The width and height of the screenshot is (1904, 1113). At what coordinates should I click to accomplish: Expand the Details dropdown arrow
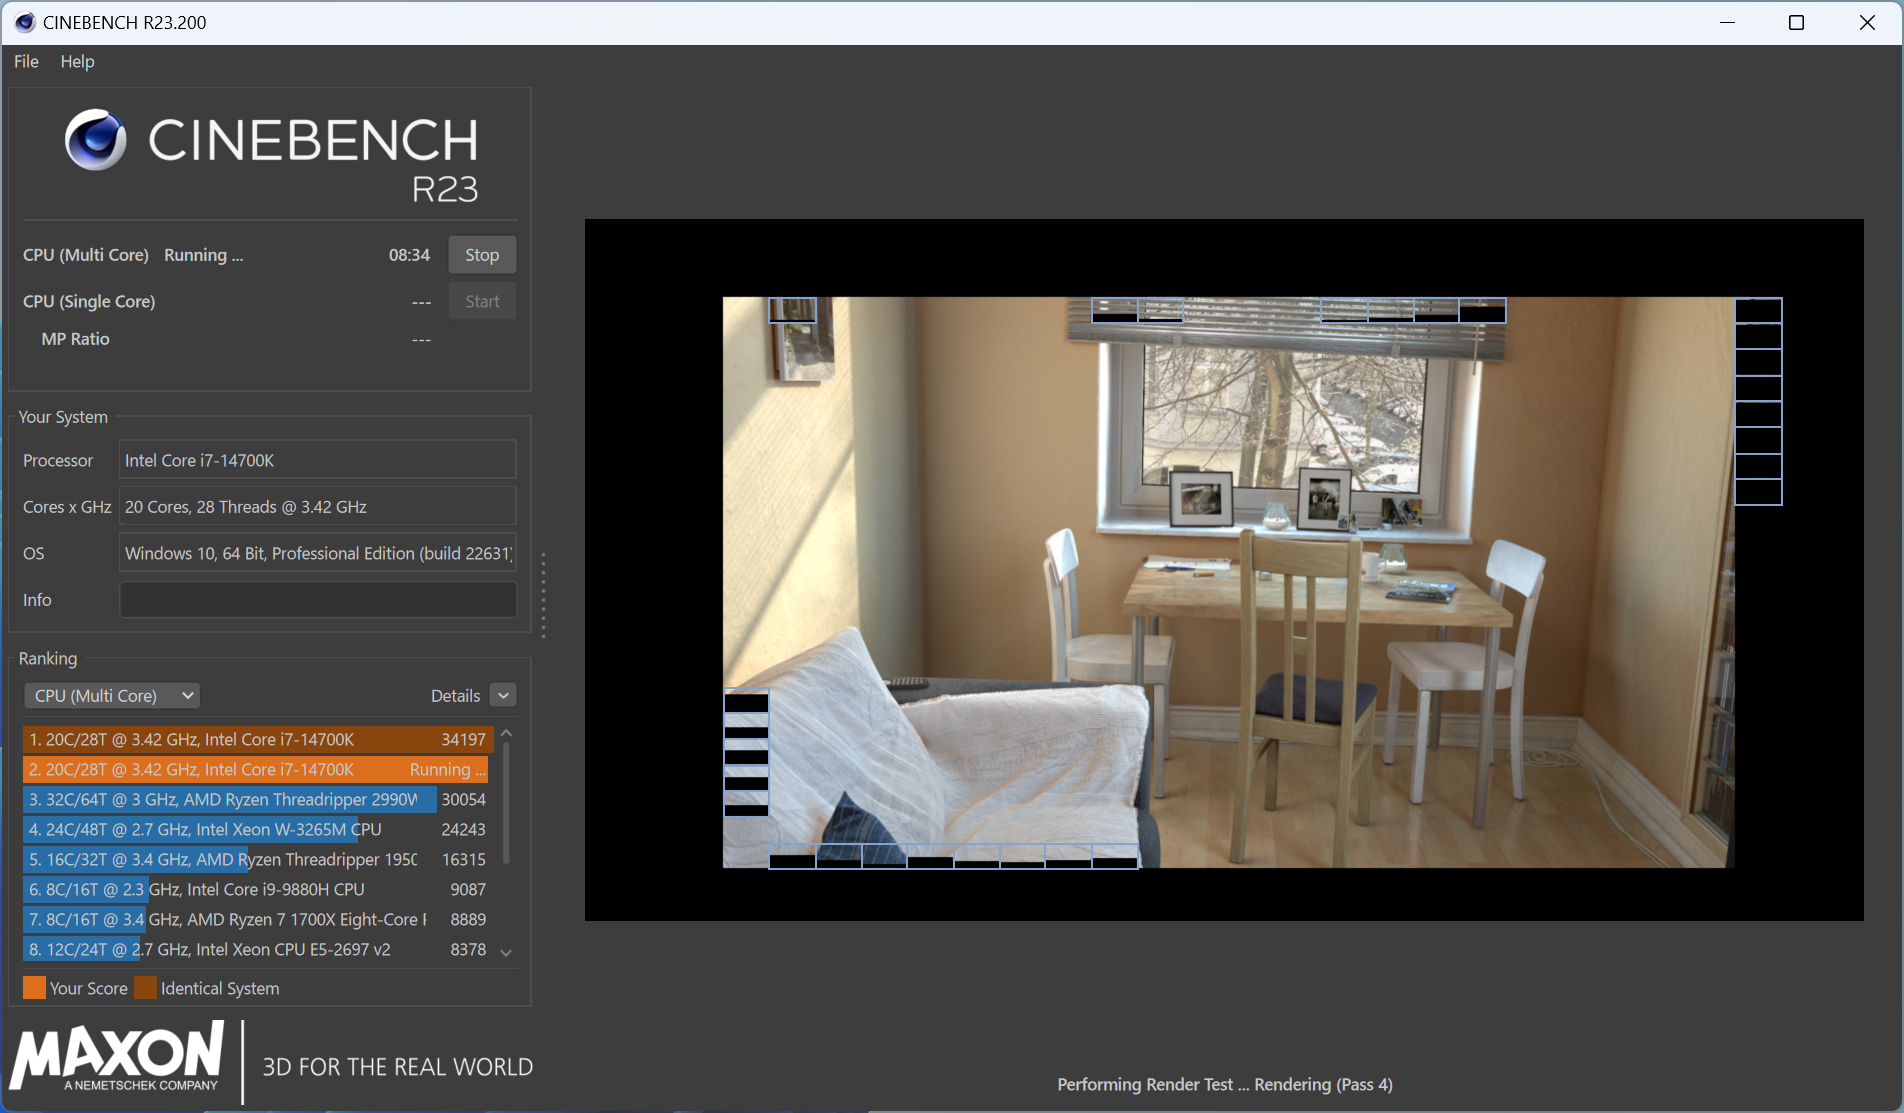click(504, 696)
